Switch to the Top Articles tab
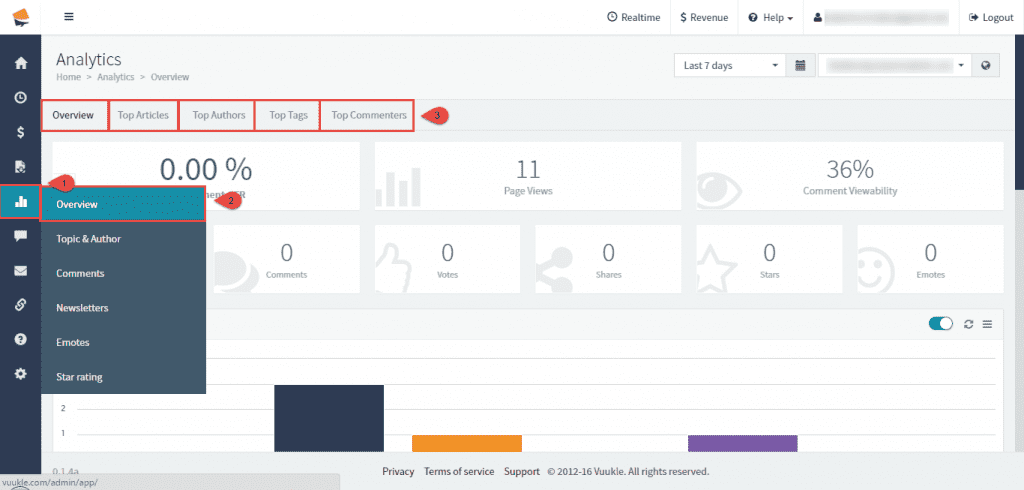This screenshot has height=490, width=1024. (x=143, y=115)
